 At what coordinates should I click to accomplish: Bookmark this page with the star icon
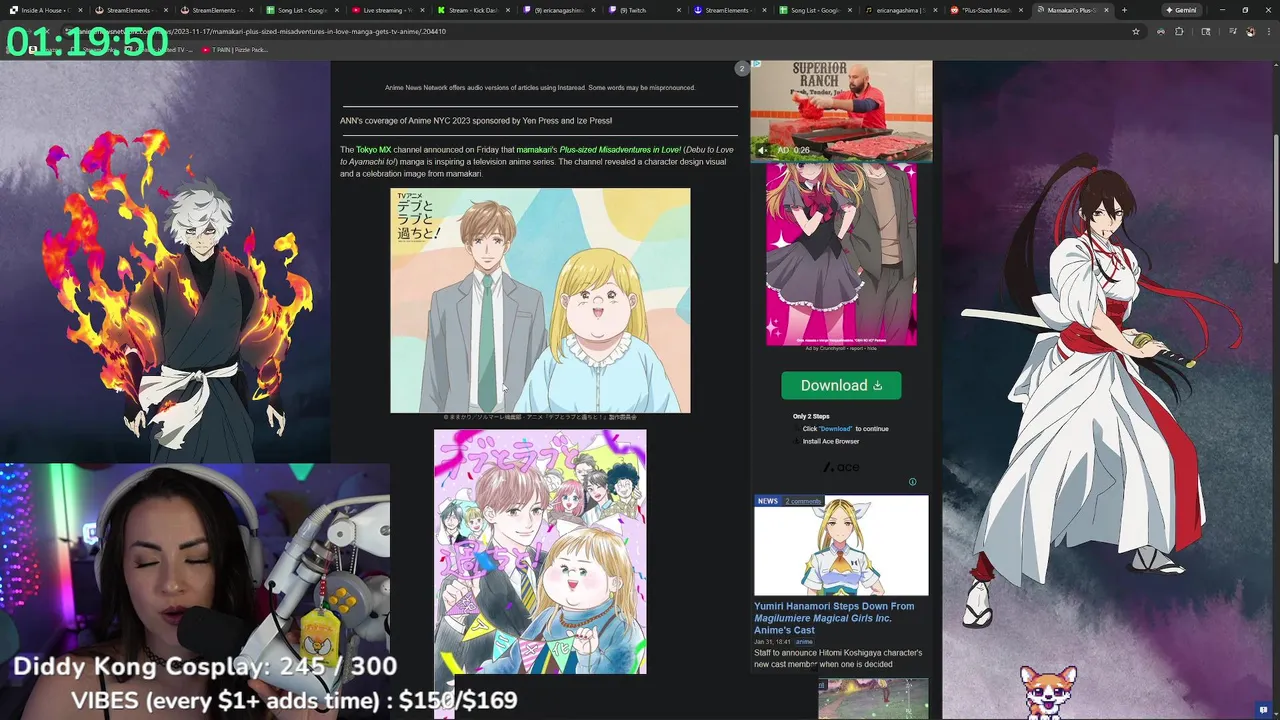point(1135,31)
